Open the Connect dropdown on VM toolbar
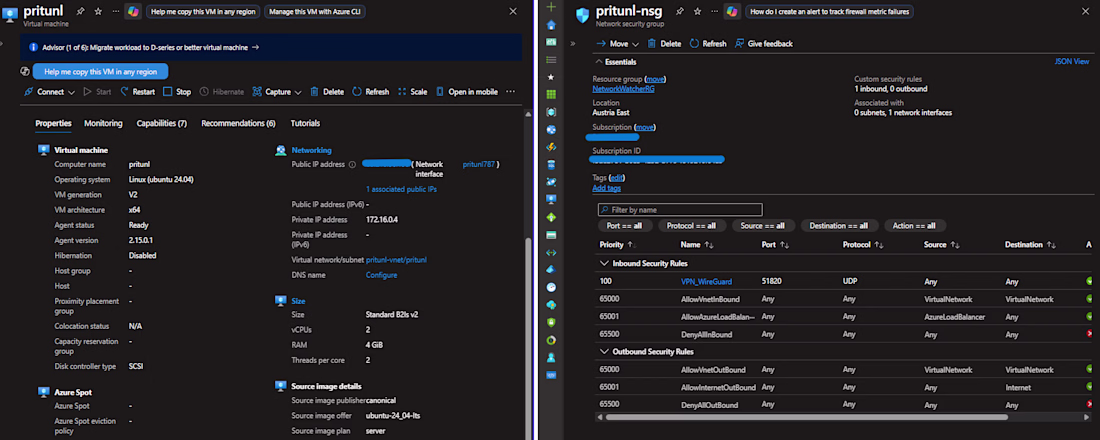 pos(50,92)
